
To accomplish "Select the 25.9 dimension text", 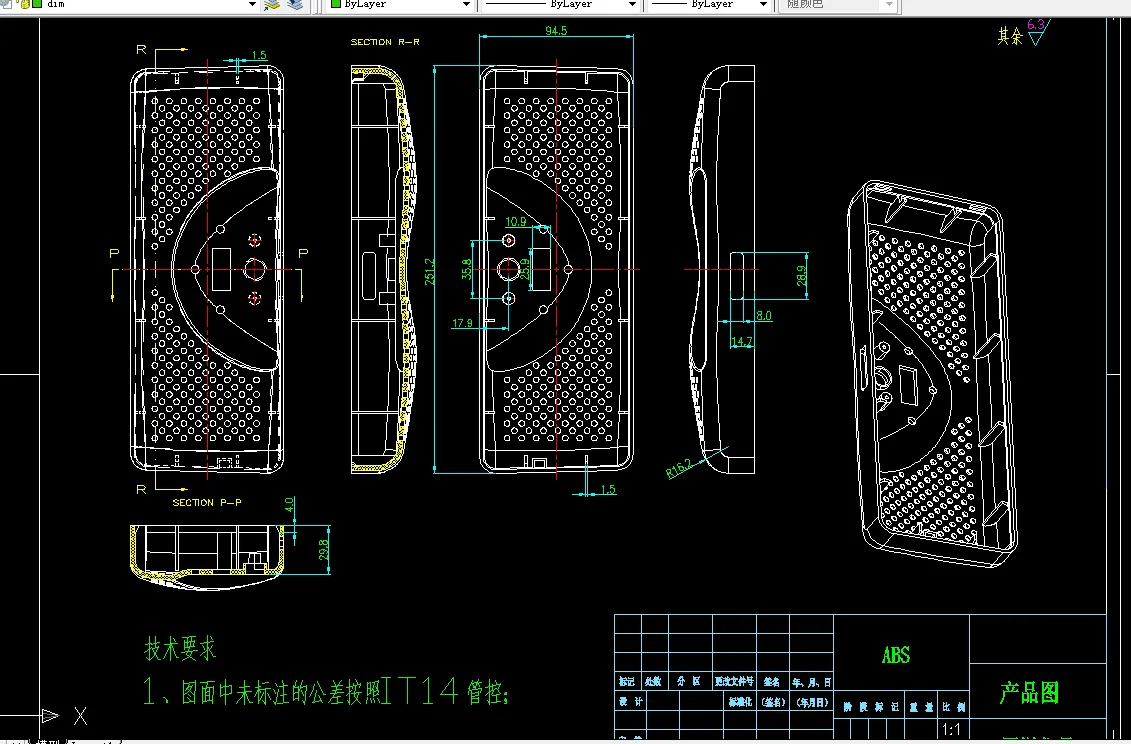I will [524, 269].
